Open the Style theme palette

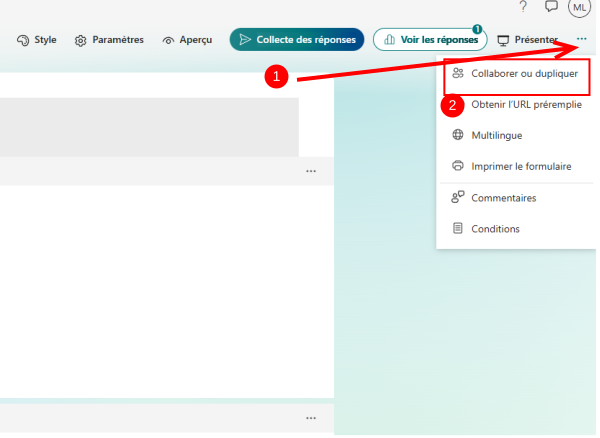pyautogui.click(x=37, y=40)
